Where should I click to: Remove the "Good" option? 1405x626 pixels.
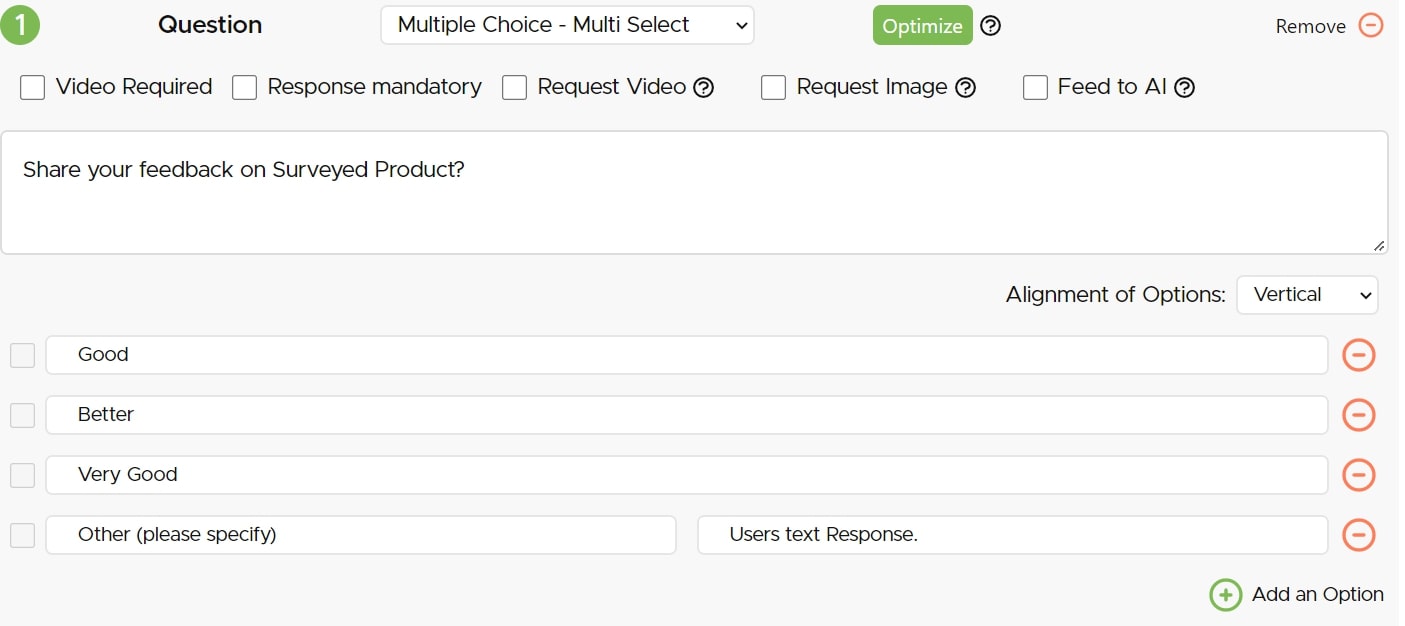[1358, 355]
